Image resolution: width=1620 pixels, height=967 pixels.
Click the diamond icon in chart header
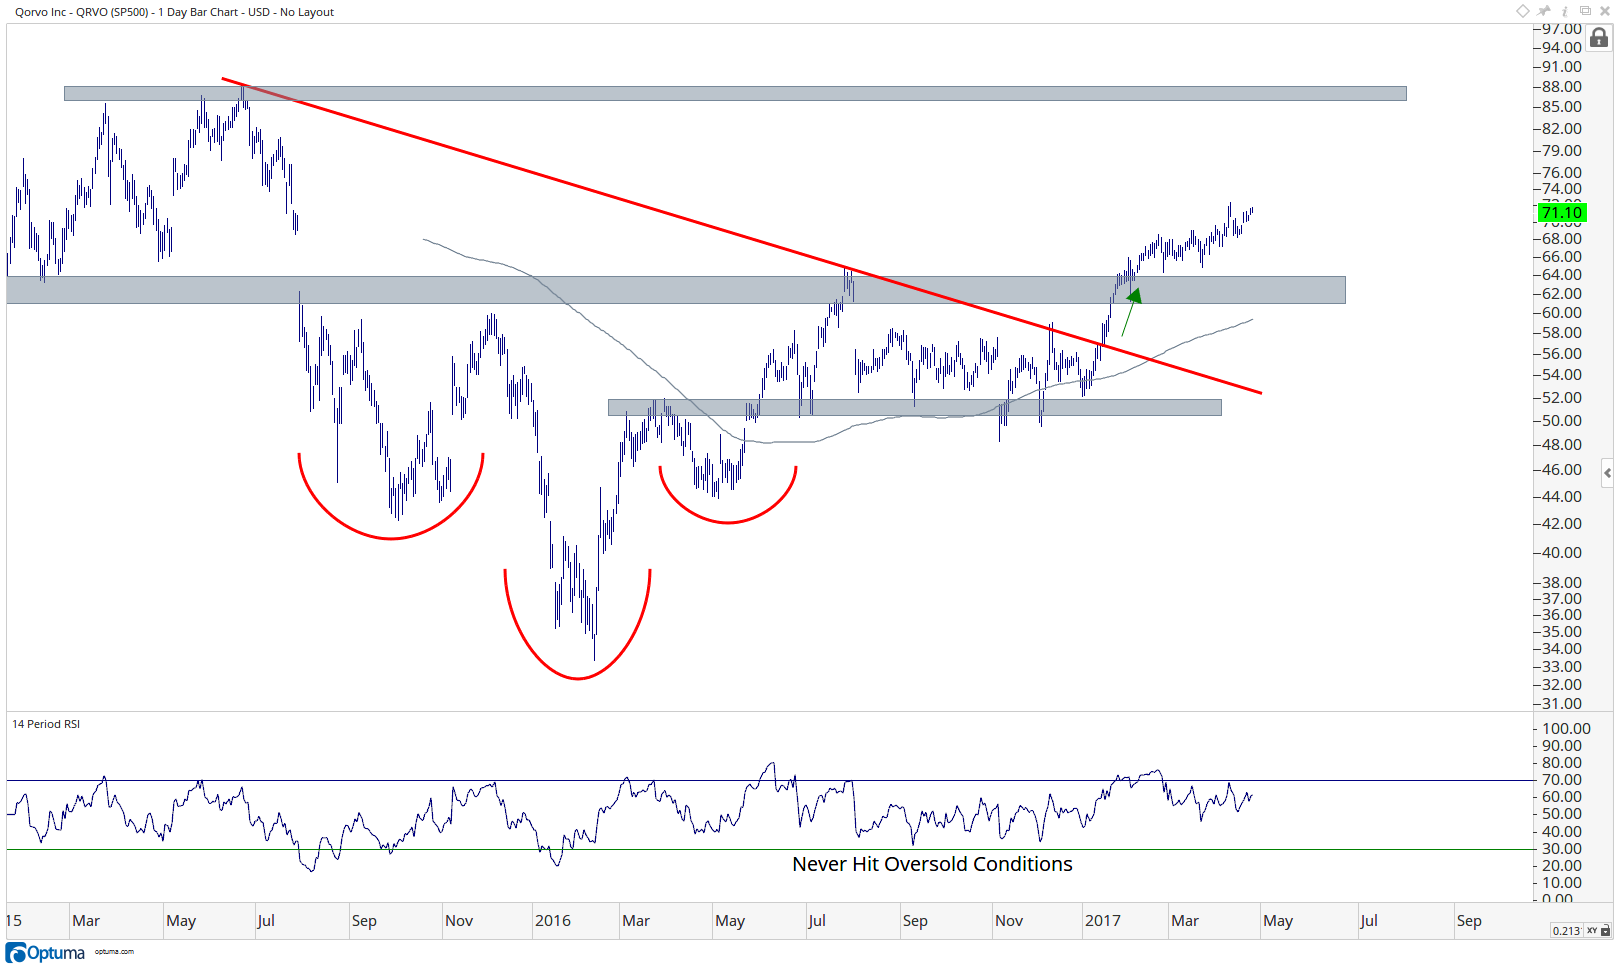[x=1523, y=11]
